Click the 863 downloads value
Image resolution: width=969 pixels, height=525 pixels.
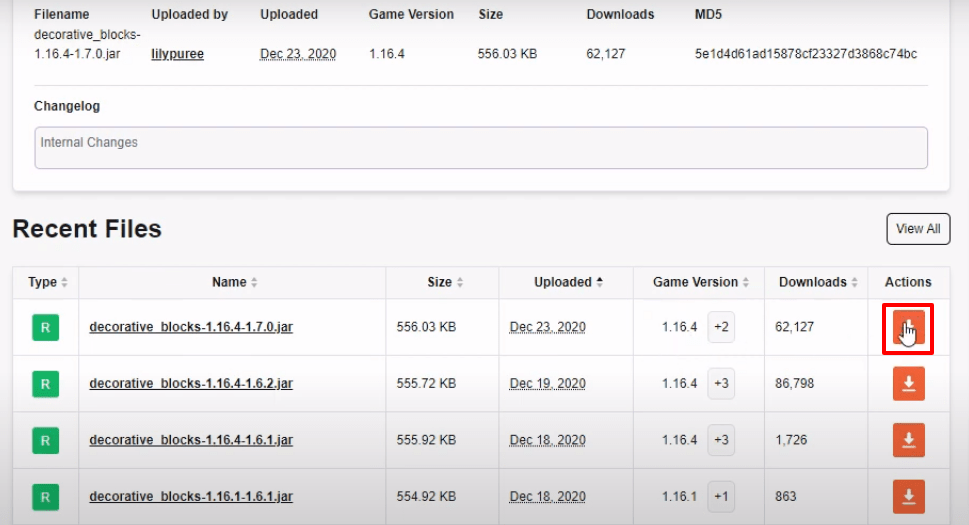[x=786, y=497]
